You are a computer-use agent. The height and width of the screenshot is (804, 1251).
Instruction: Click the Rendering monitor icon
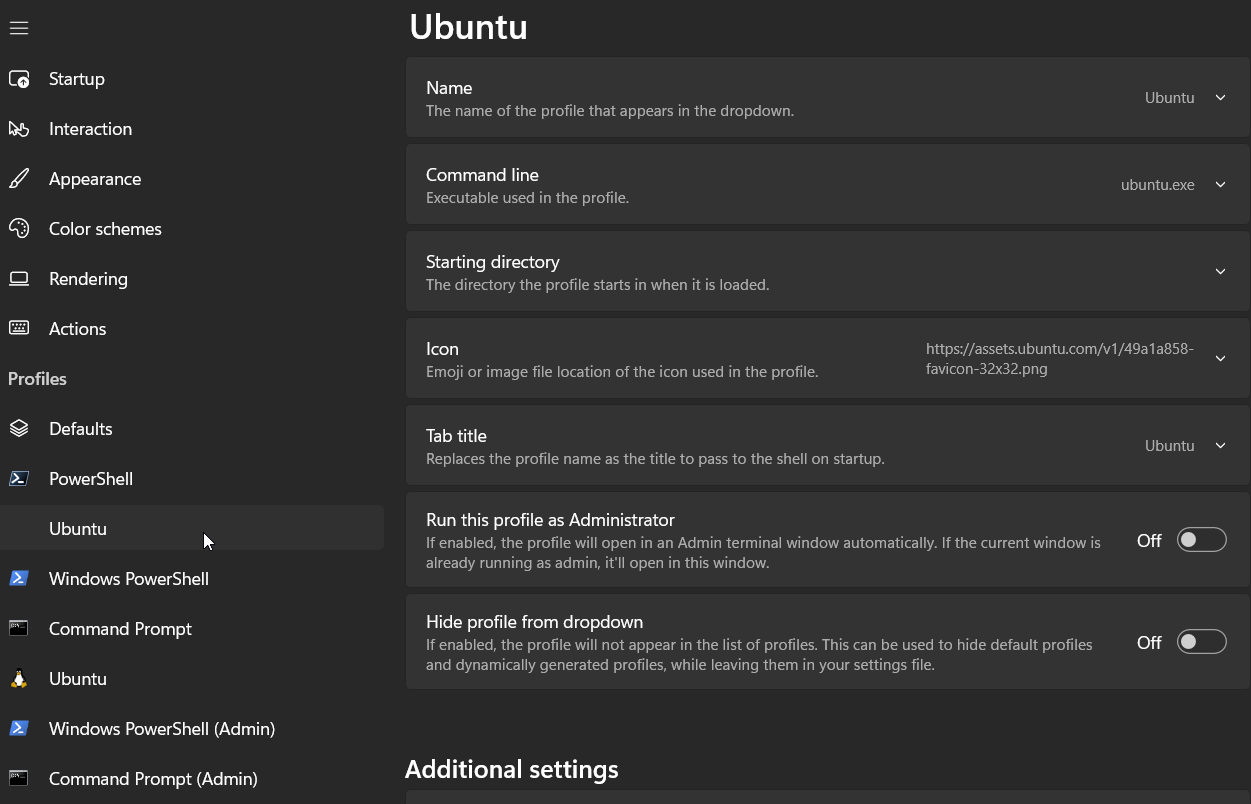(x=19, y=279)
